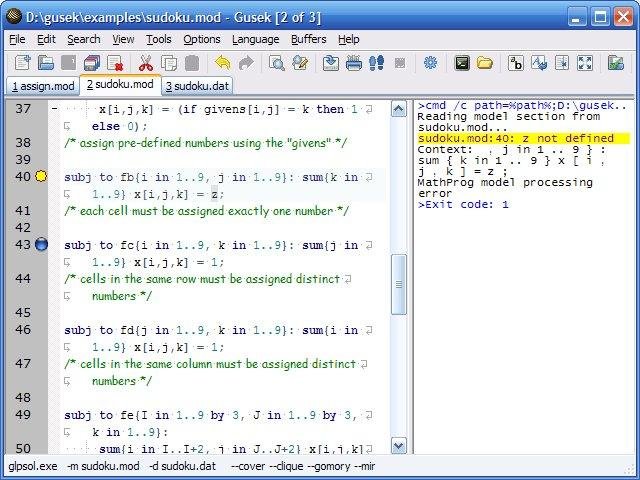640x480 pixels.
Task: Collapse the fold marker at line 37
Action: tap(54, 109)
